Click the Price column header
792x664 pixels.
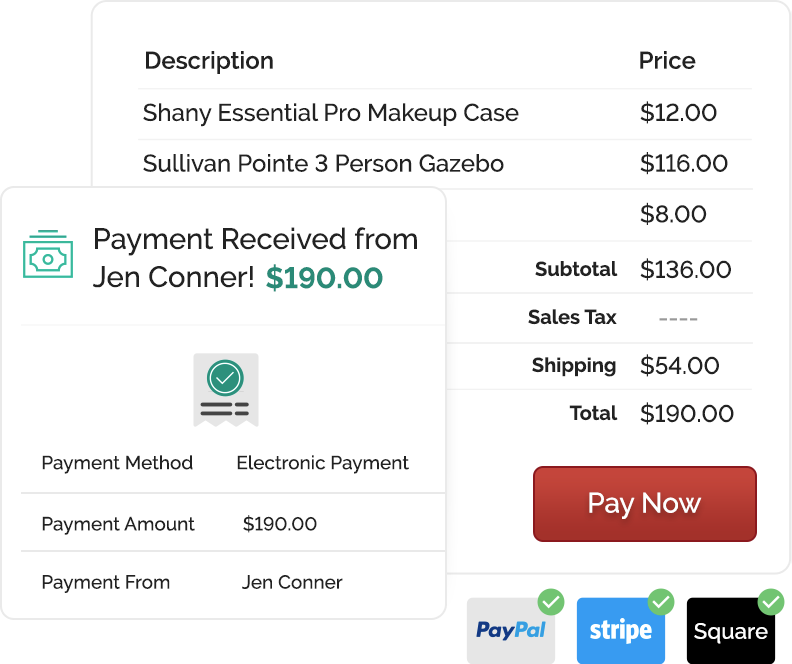click(667, 61)
